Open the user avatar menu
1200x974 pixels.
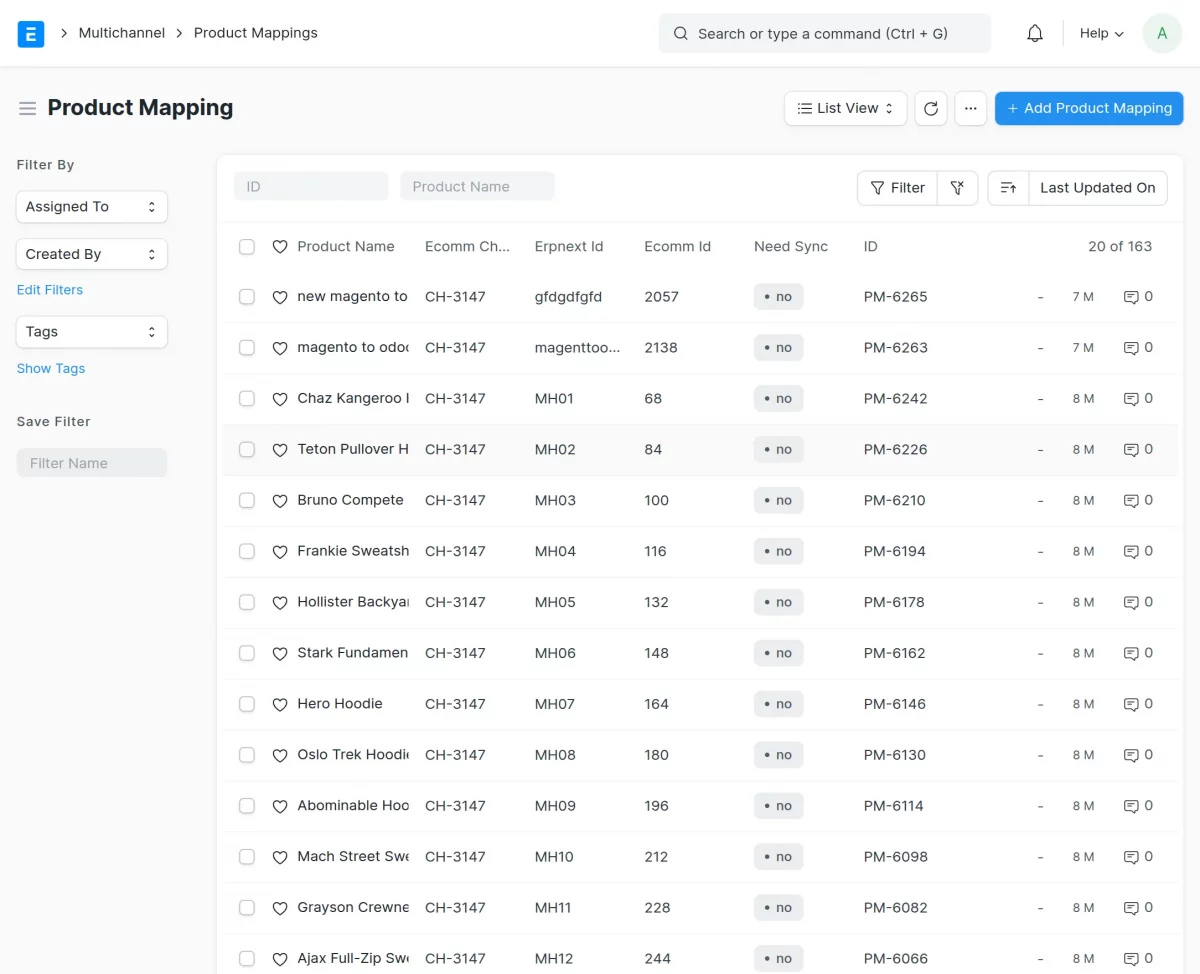tap(1162, 33)
